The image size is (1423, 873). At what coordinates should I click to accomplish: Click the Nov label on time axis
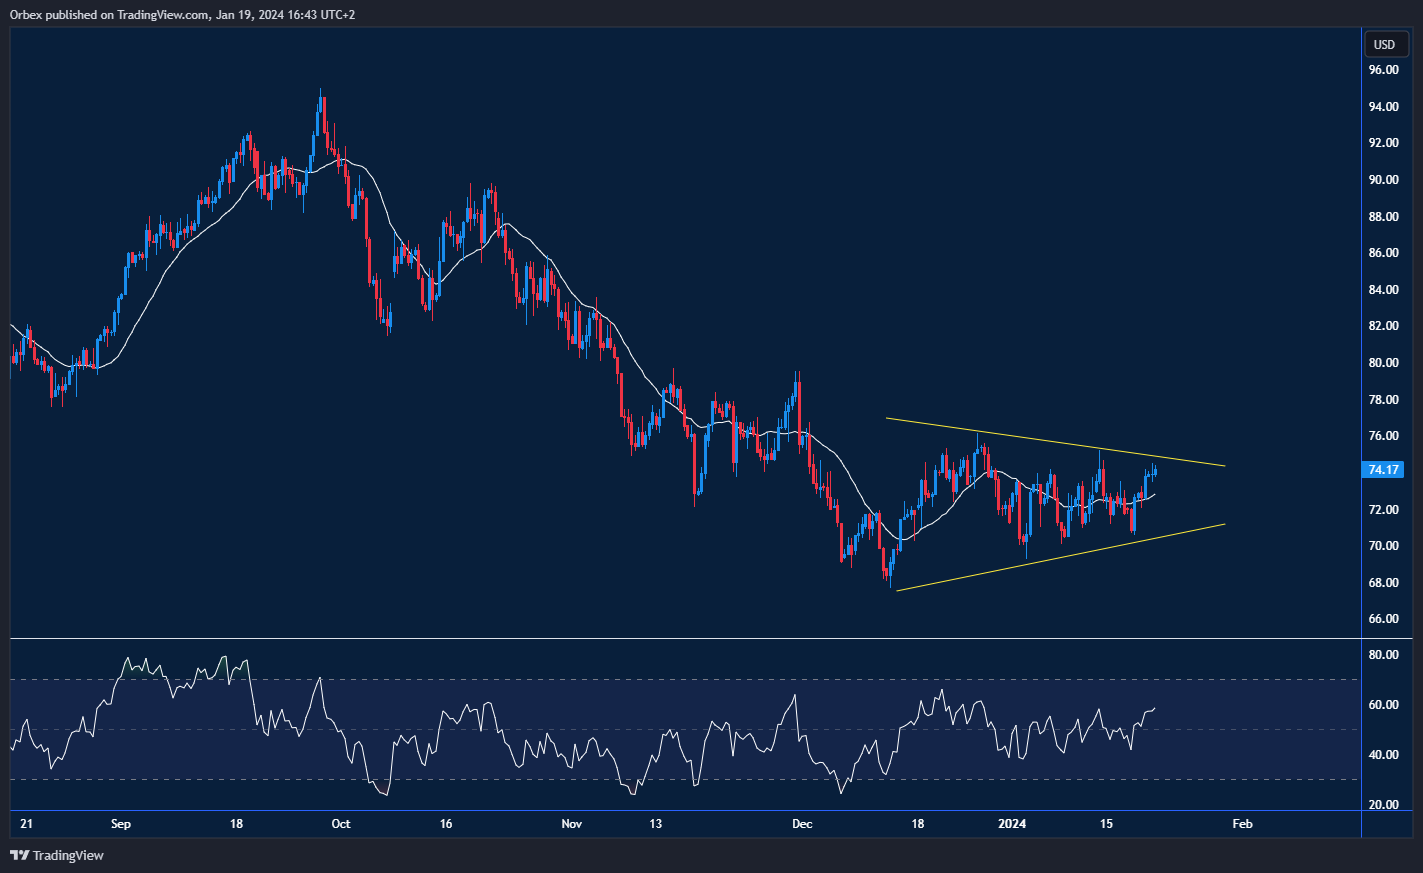pyautogui.click(x=571, y=824)
